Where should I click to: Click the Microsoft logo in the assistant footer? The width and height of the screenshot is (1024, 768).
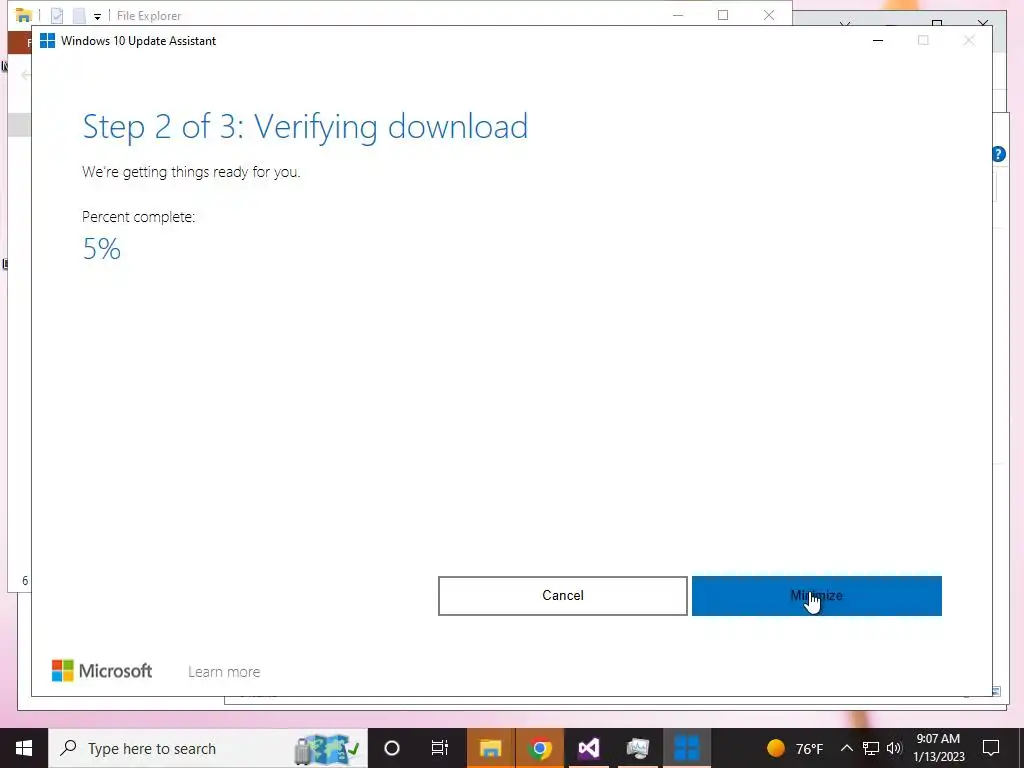click(102, 671)
